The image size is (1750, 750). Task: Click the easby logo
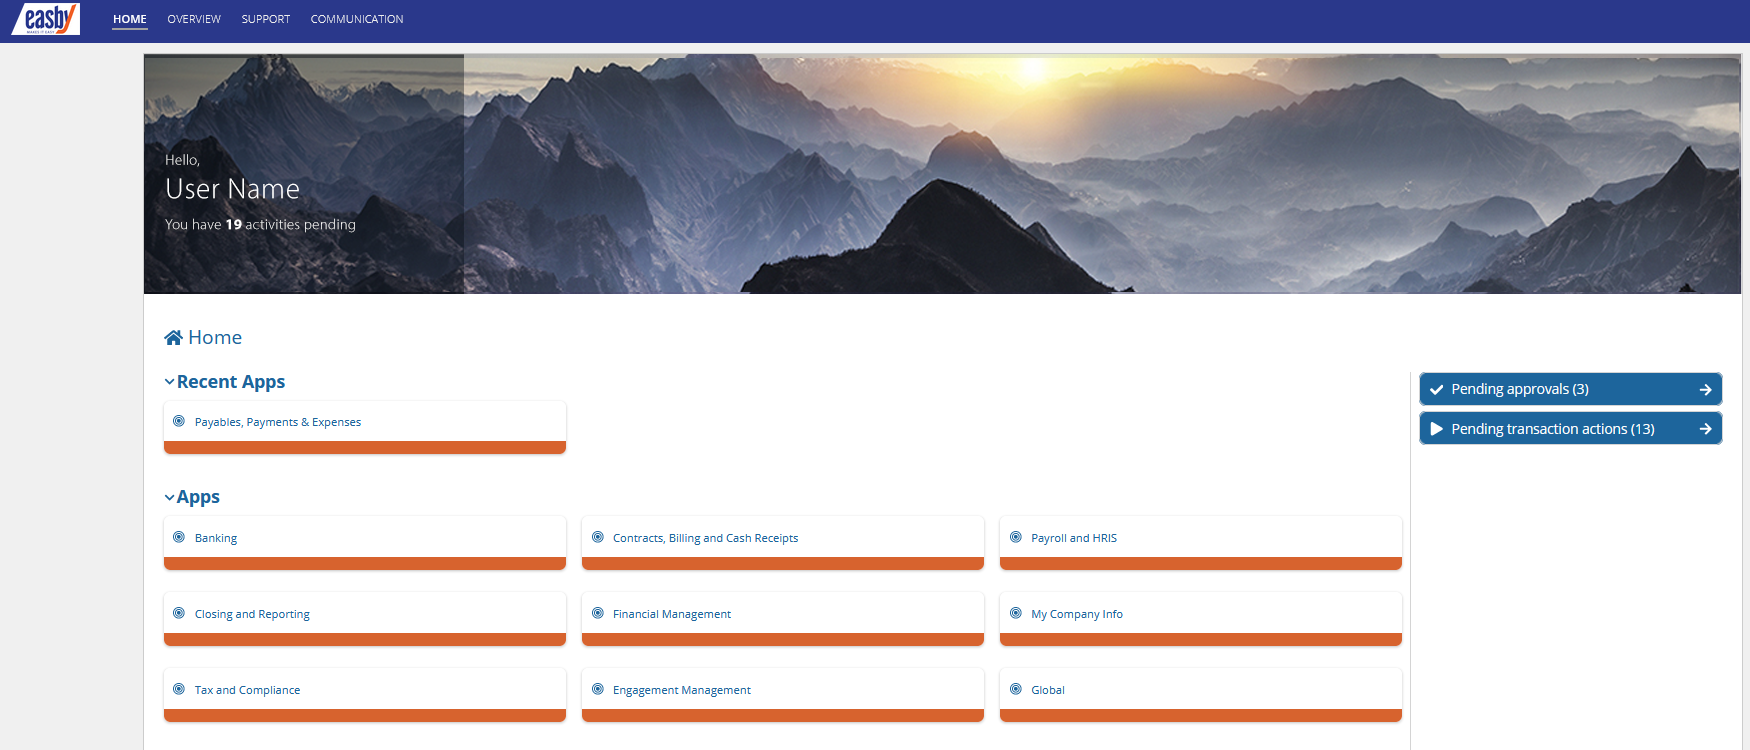[46, 19]
